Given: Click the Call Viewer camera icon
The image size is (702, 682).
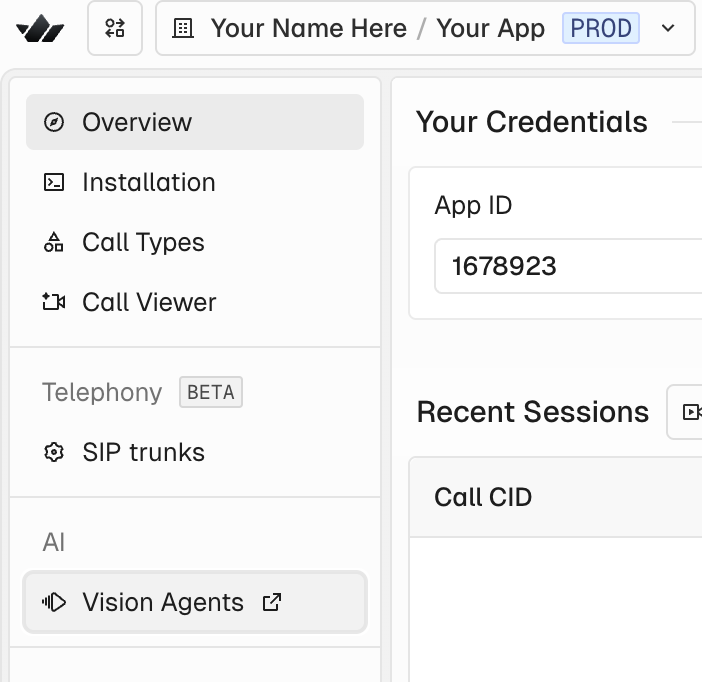Looking at the screenshot, I should [x=54, y=302].
